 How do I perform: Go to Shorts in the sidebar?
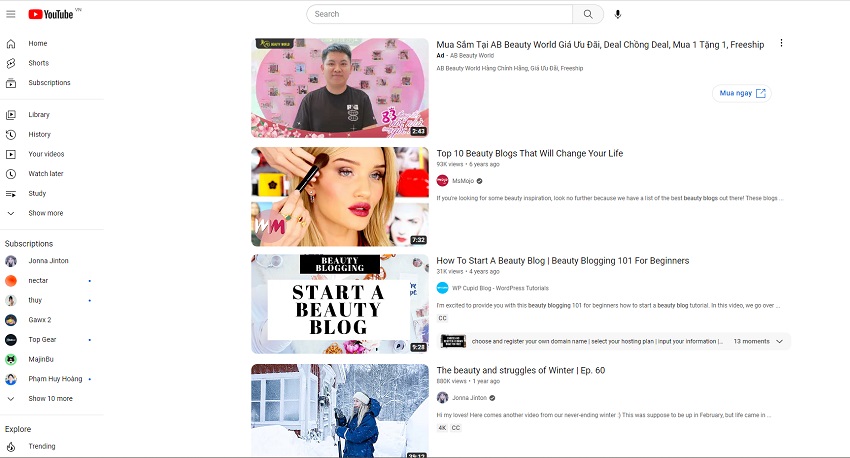click(38, 63)
